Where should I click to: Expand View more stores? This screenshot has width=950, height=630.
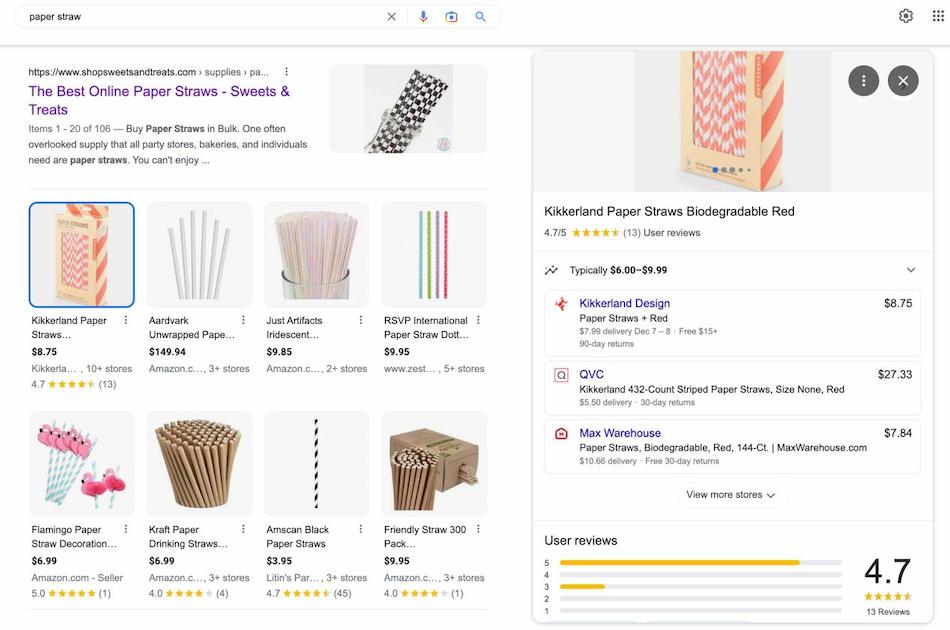point(731,495)
